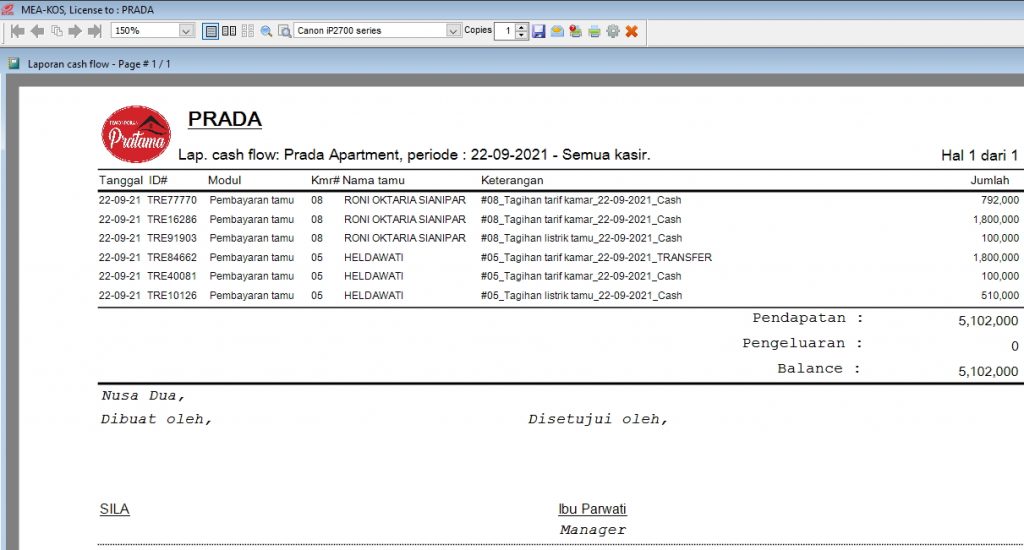The width and height of the screenshot is (1024, 550).
Task: Open the Canon iP2700 printer dropdown
Action: [453, 31]
